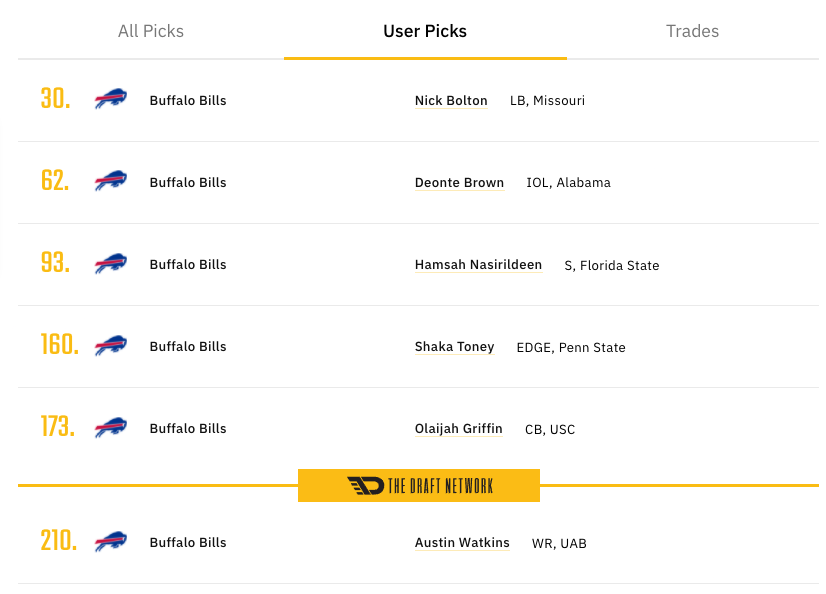
Task: Click Buffalo Bills text on pick 210
Action: point(188,543)
